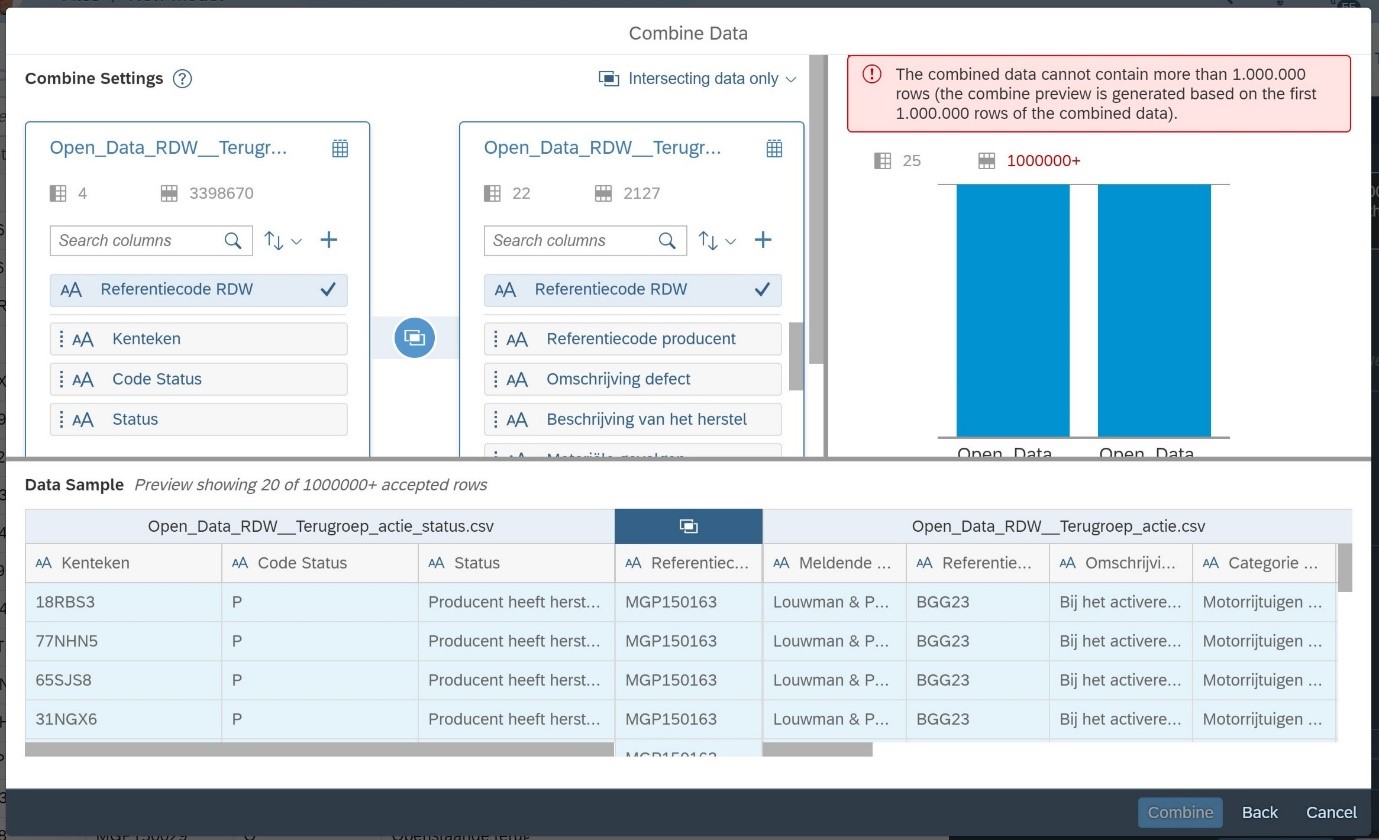Image resolution: width=1379 pixels, height=840 pixels.
Task: Open grid view icon of left dataset card
Action: [340, 148]
